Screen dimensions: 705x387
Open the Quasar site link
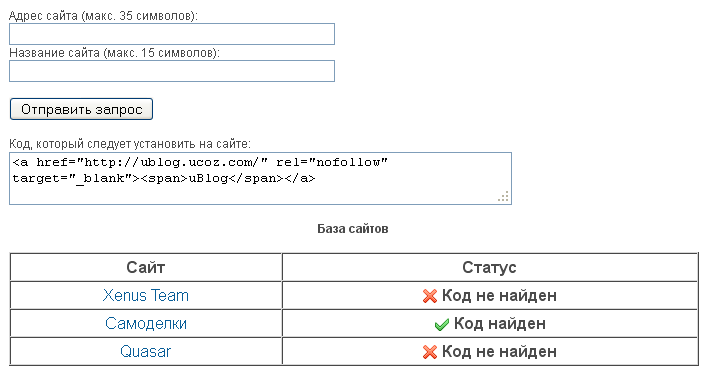(x=146, y=351)
